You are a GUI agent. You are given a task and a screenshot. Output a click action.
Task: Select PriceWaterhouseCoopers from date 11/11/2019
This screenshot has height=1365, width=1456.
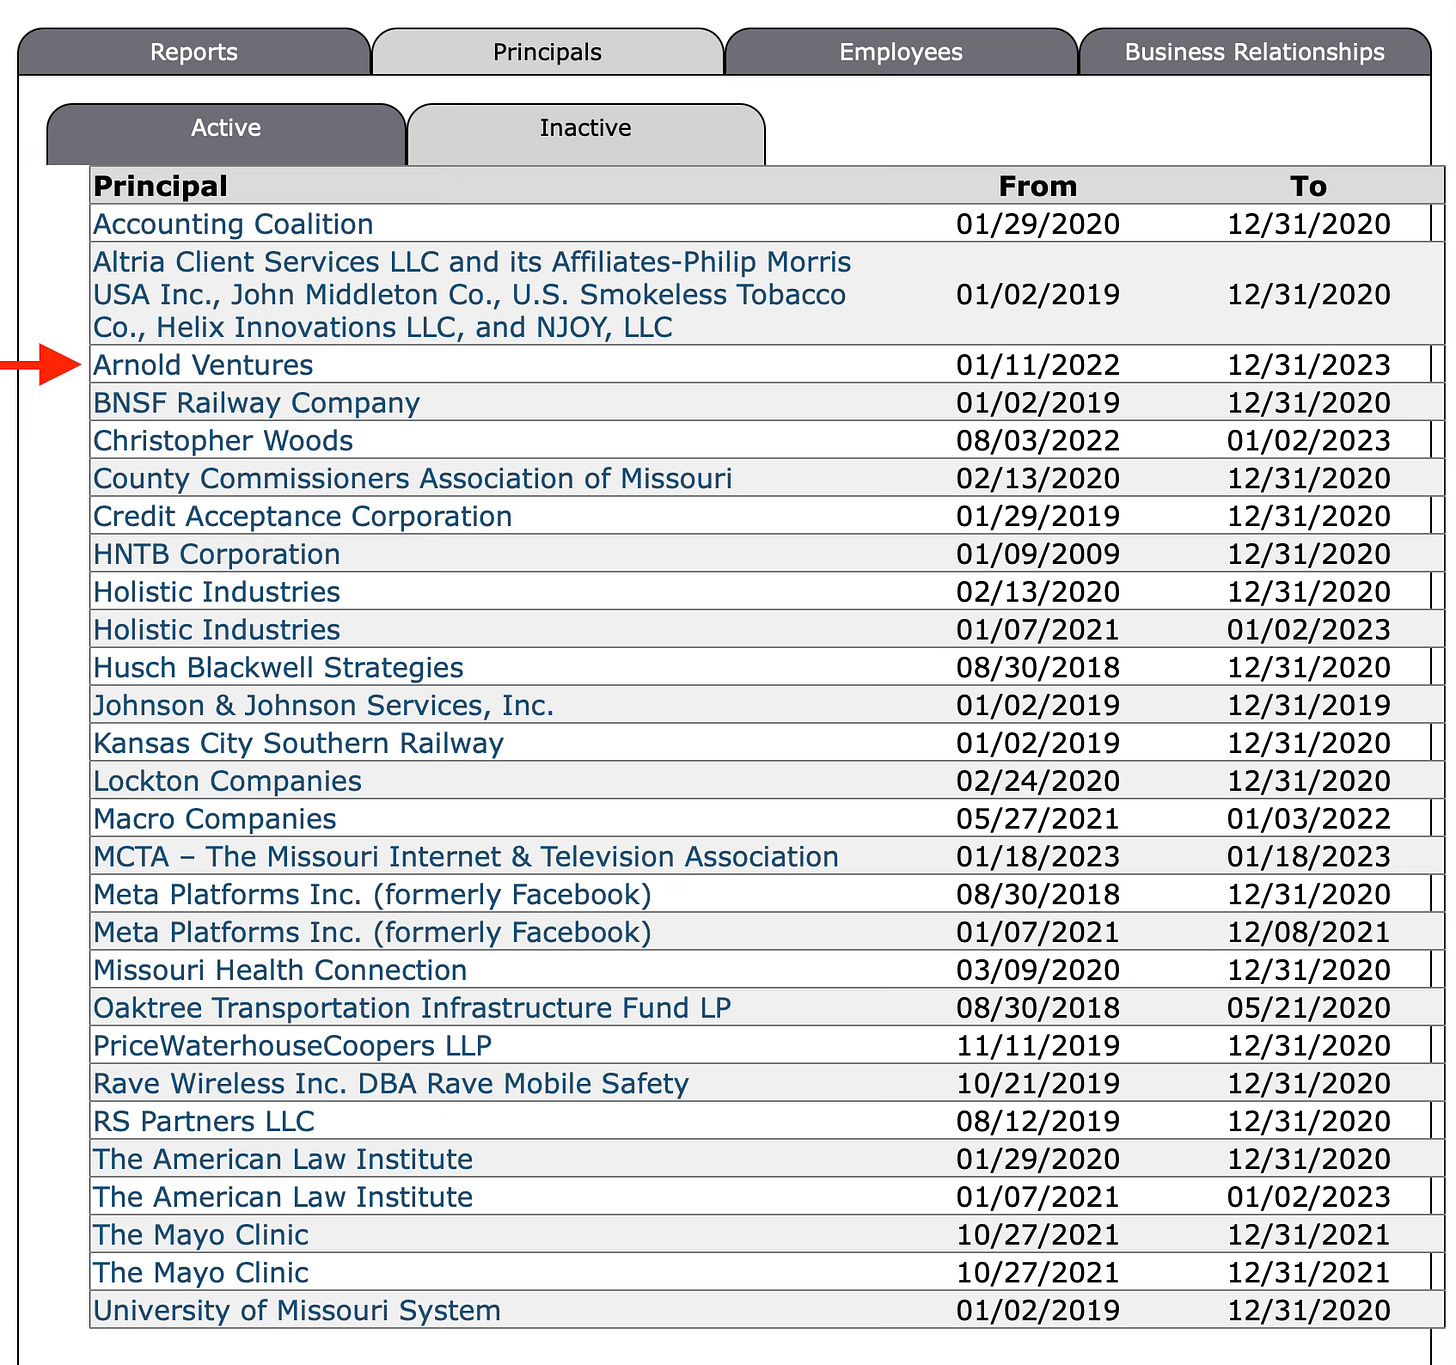click(x=1038, y=1046)
